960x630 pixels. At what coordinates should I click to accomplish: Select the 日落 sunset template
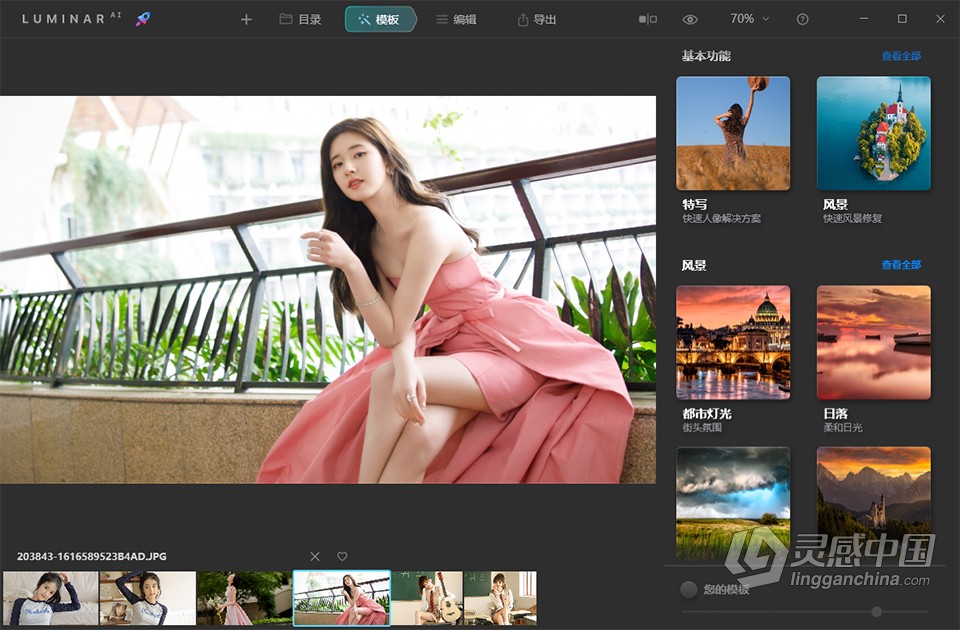(873, 341)
